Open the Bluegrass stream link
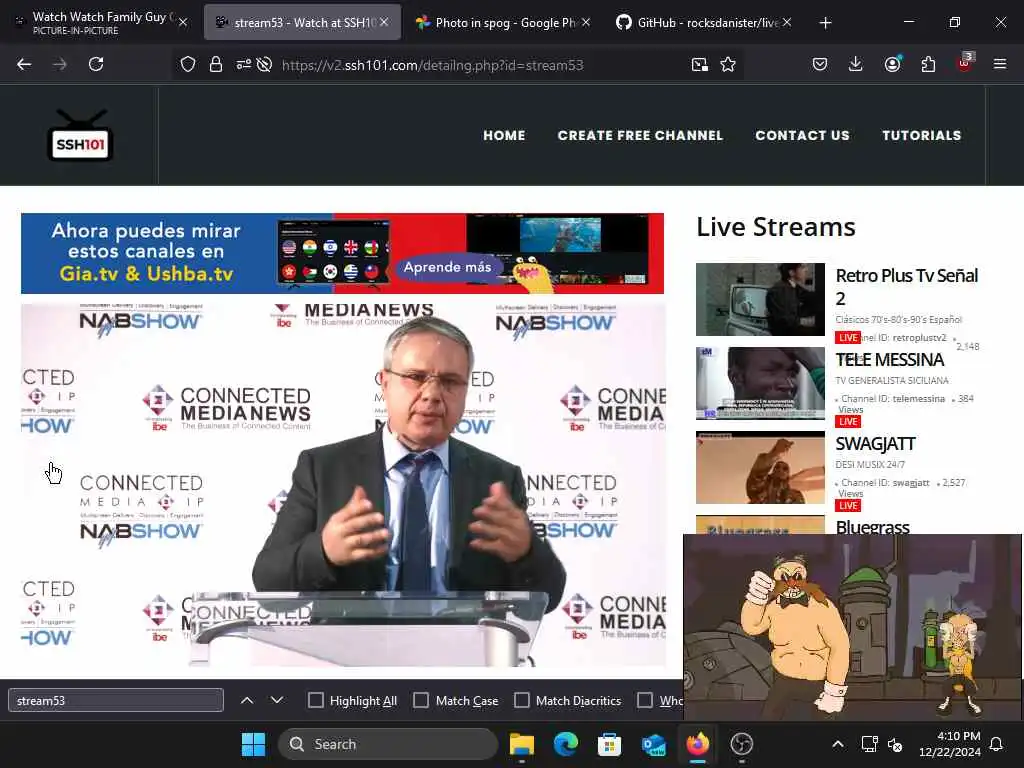Image resolution: width=1024 pixels, height=768 pixels. pos(872,526)
